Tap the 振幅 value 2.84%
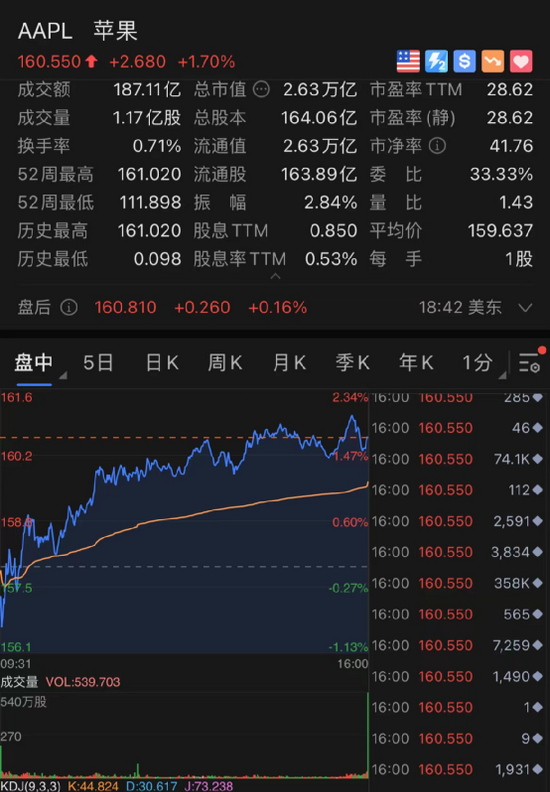 coord(331,203)
